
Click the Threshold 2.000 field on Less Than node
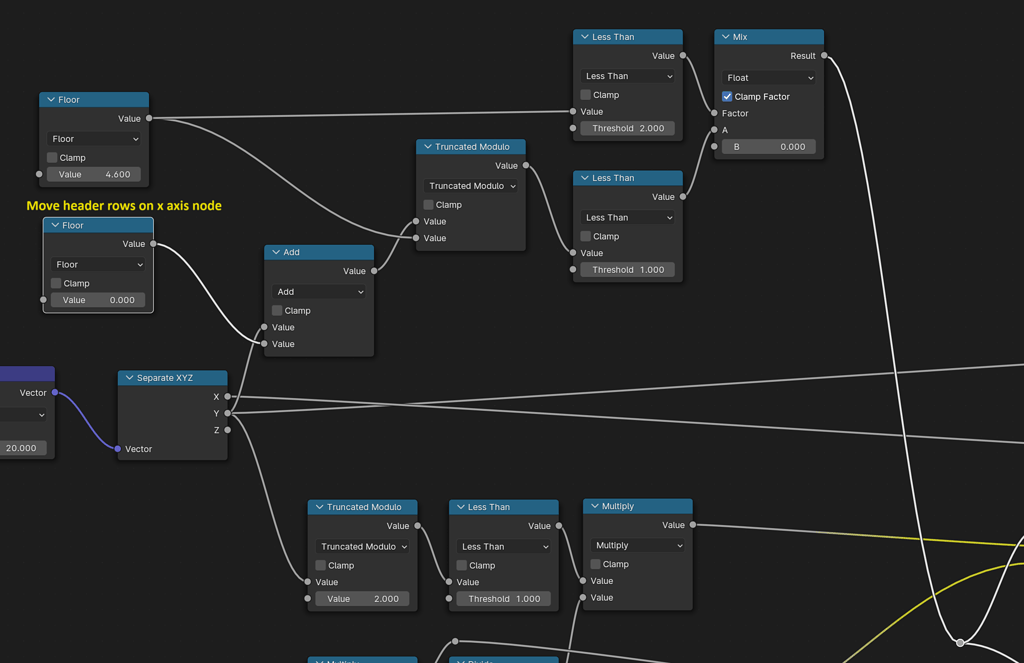point(627,128)
